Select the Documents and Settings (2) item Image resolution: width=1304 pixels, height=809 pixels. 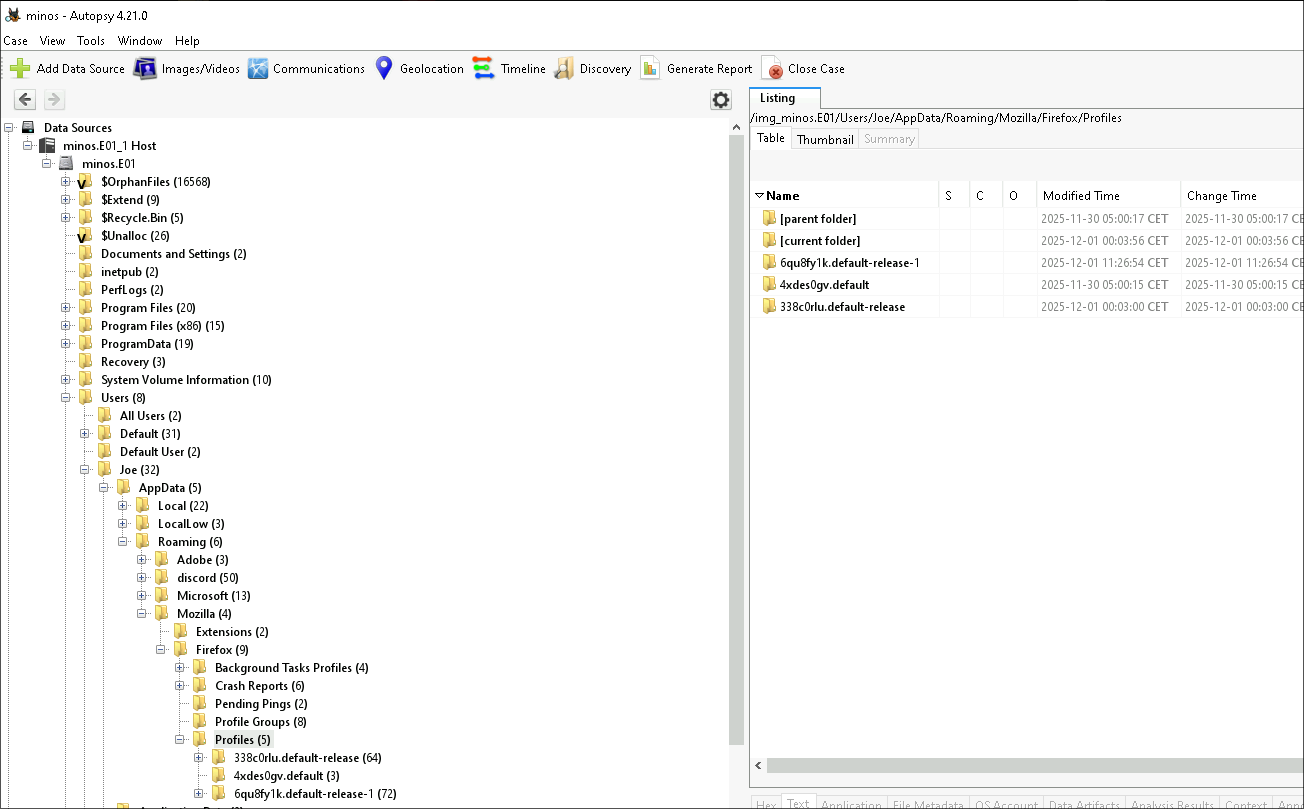(174, 254)
